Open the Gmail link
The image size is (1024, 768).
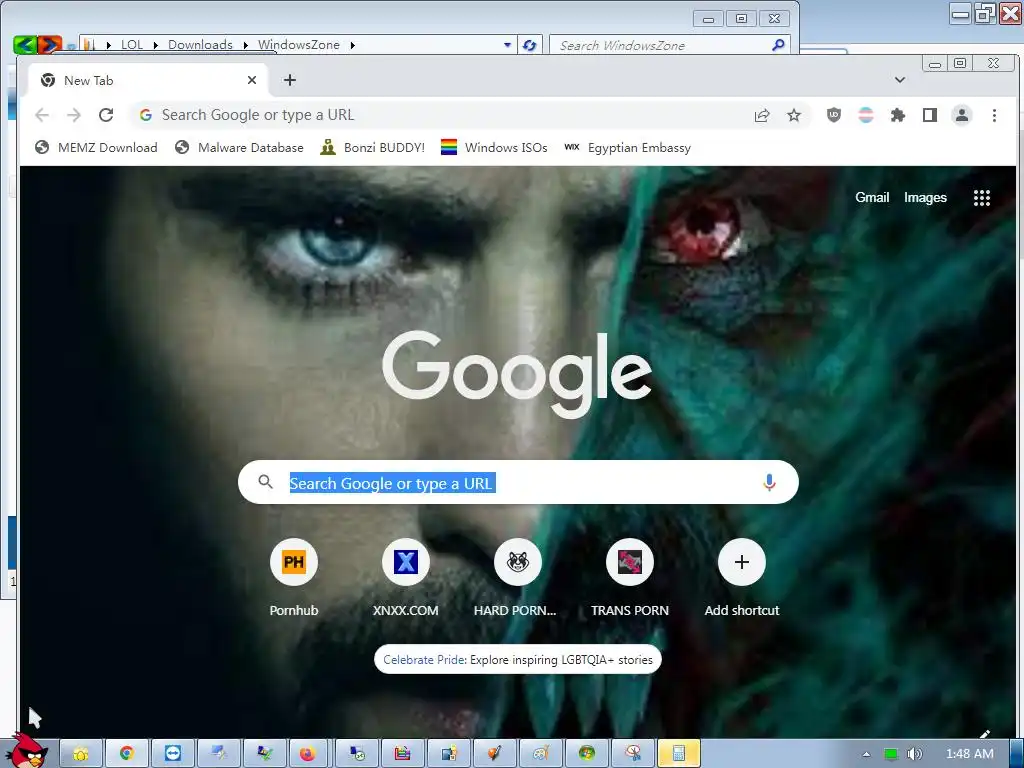point(872,197)
